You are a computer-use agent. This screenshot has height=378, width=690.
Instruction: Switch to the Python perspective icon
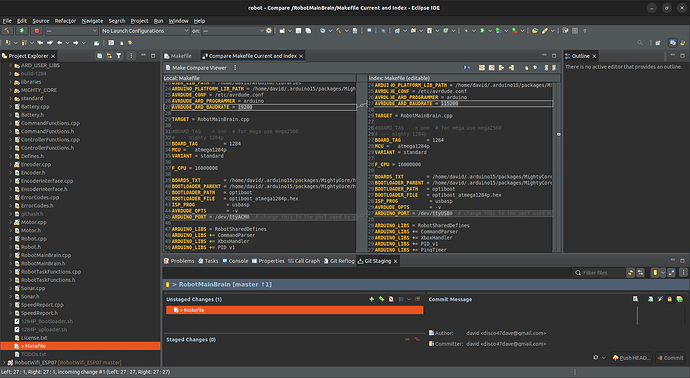tap(683, 43)
